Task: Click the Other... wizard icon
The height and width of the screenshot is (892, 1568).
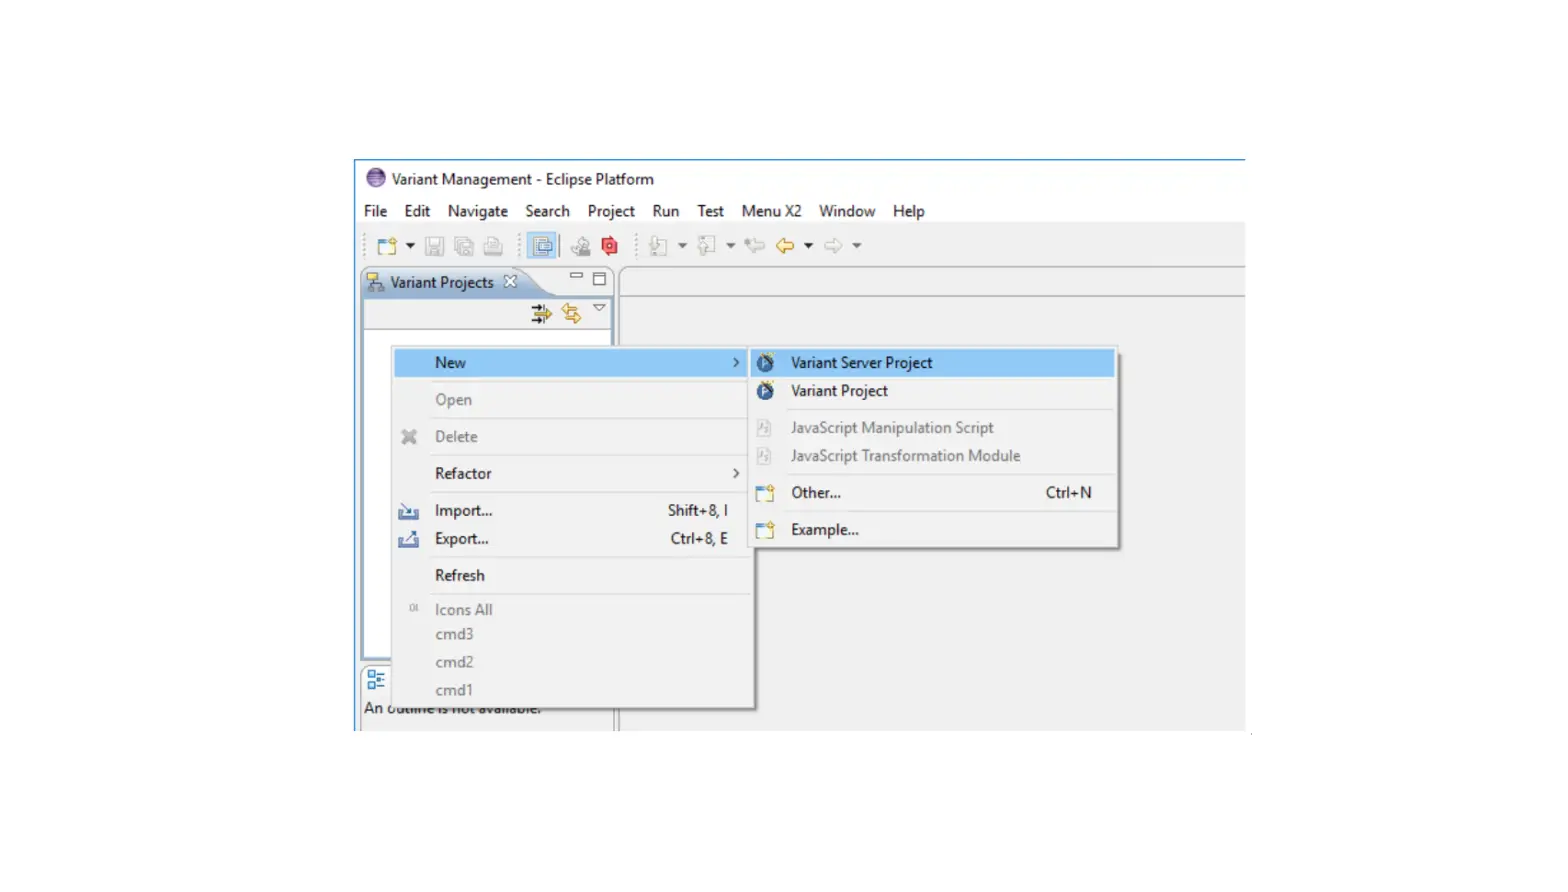Action: (x=766, y=493)
